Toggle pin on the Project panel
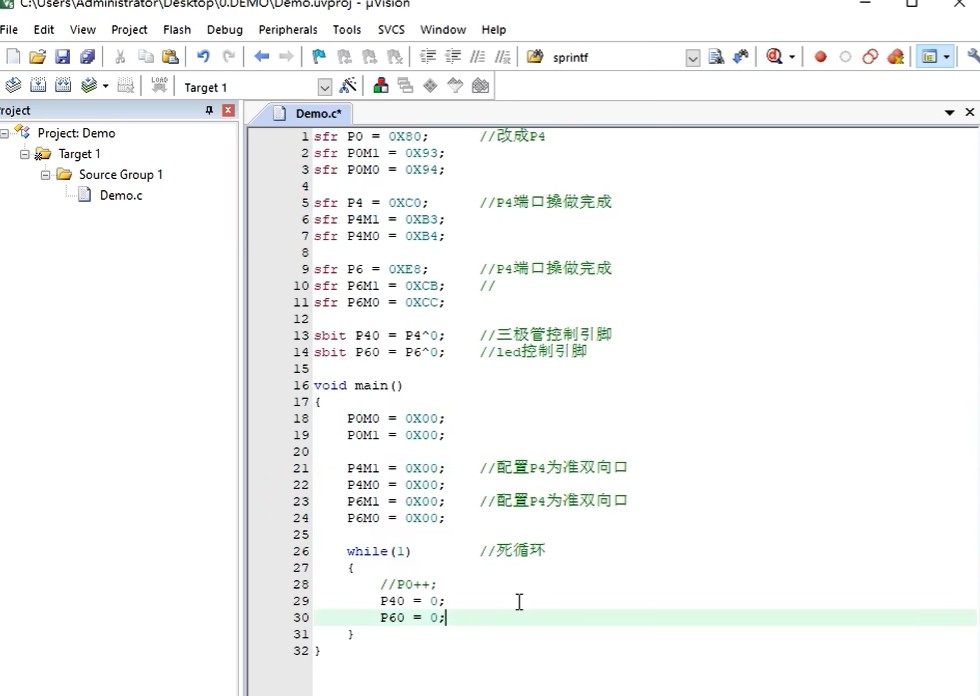 (x=209, y=111)
